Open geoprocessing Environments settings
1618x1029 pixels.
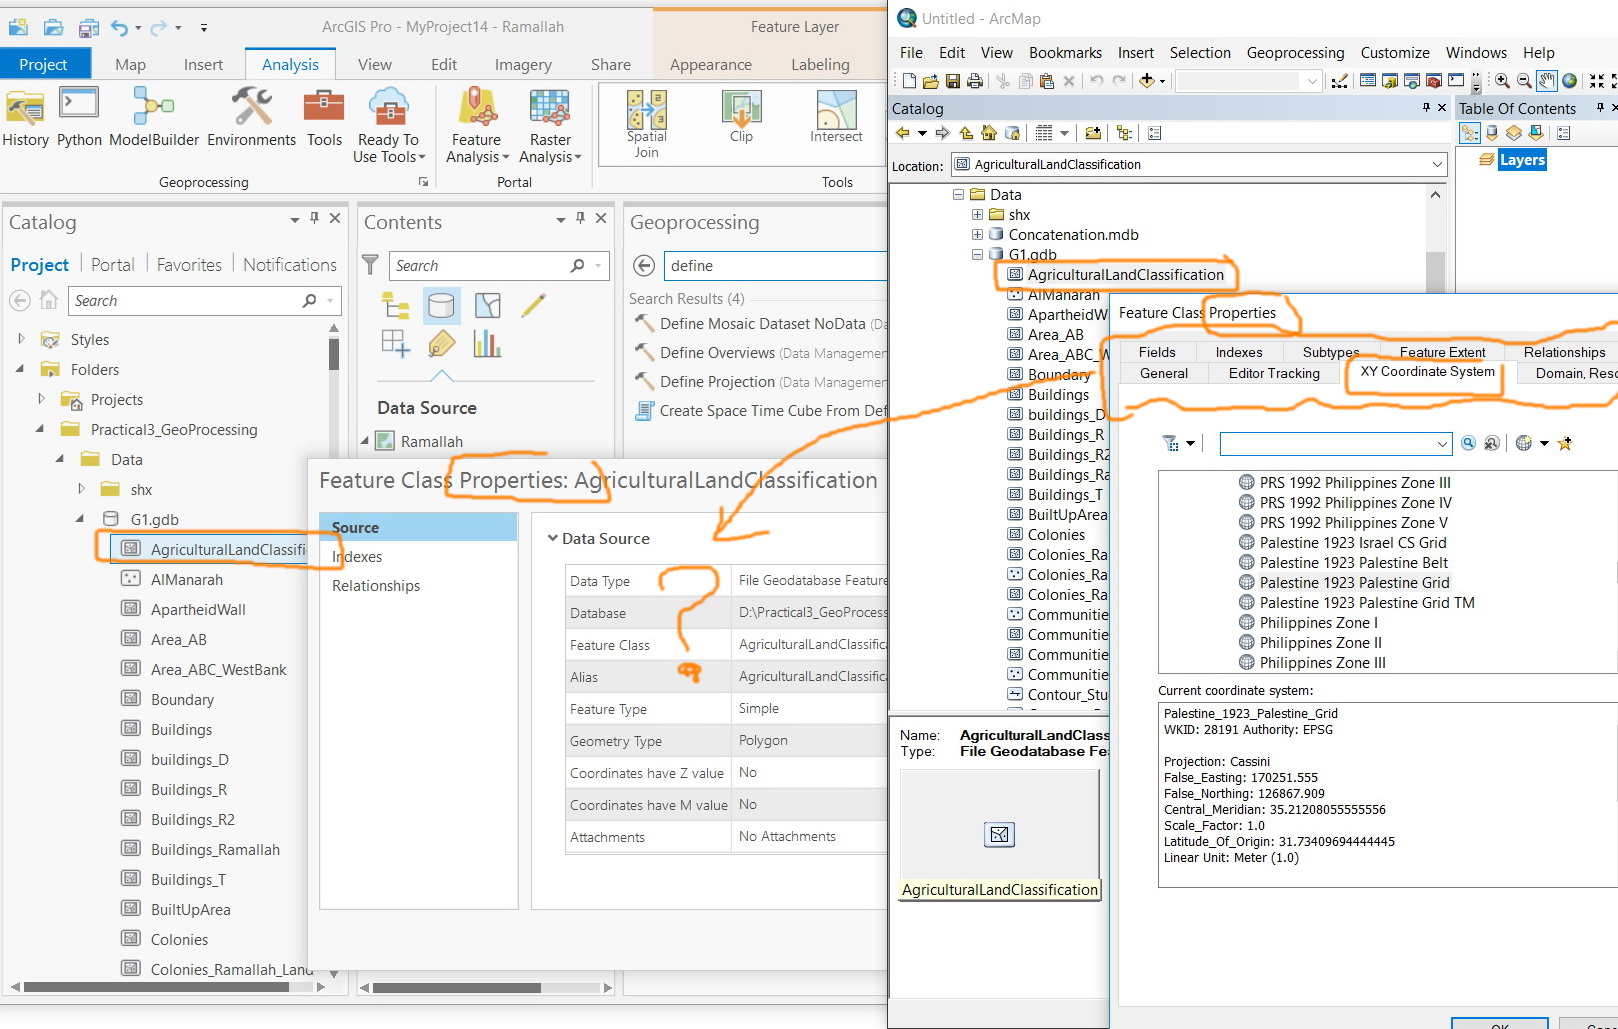tap(251, 118)
